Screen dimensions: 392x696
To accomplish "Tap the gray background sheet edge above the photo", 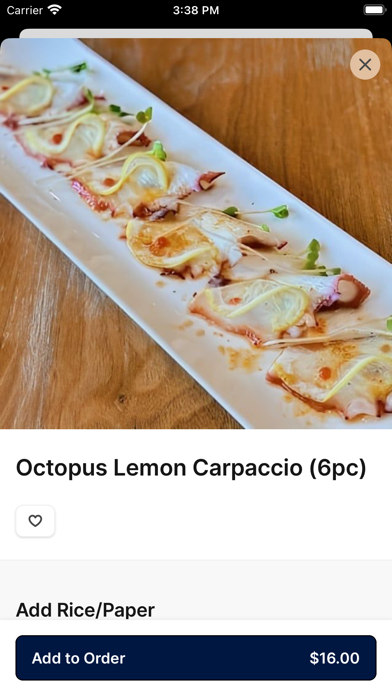I will [x=196, y=33].
